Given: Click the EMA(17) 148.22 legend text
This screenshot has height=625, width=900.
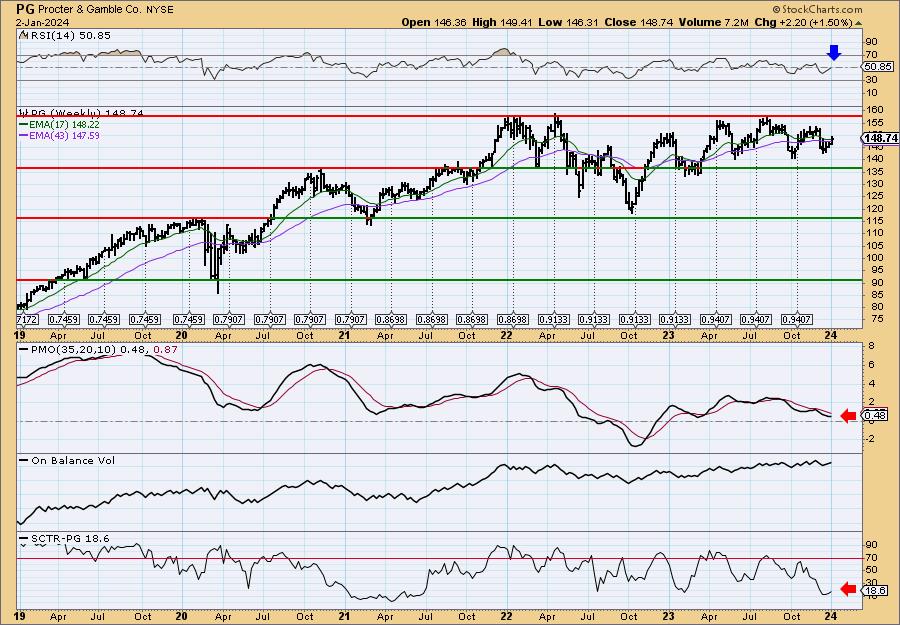Looking at the screenshot, I should (x=64, y=124).
